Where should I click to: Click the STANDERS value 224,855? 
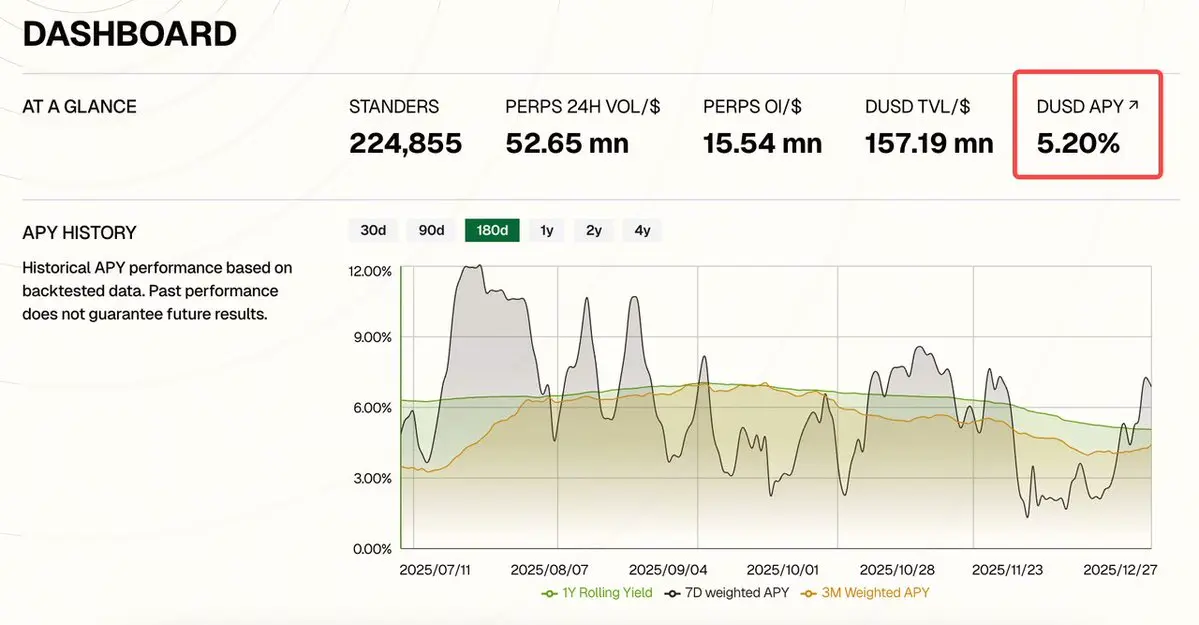click(405, 143)
